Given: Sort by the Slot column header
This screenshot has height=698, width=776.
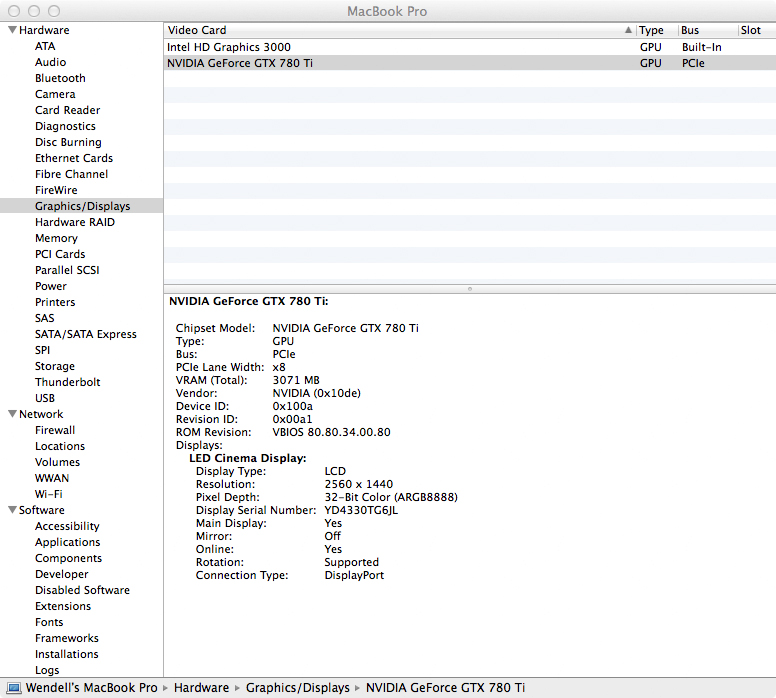Looking at the screenshot, I should (x=757, y=30).
